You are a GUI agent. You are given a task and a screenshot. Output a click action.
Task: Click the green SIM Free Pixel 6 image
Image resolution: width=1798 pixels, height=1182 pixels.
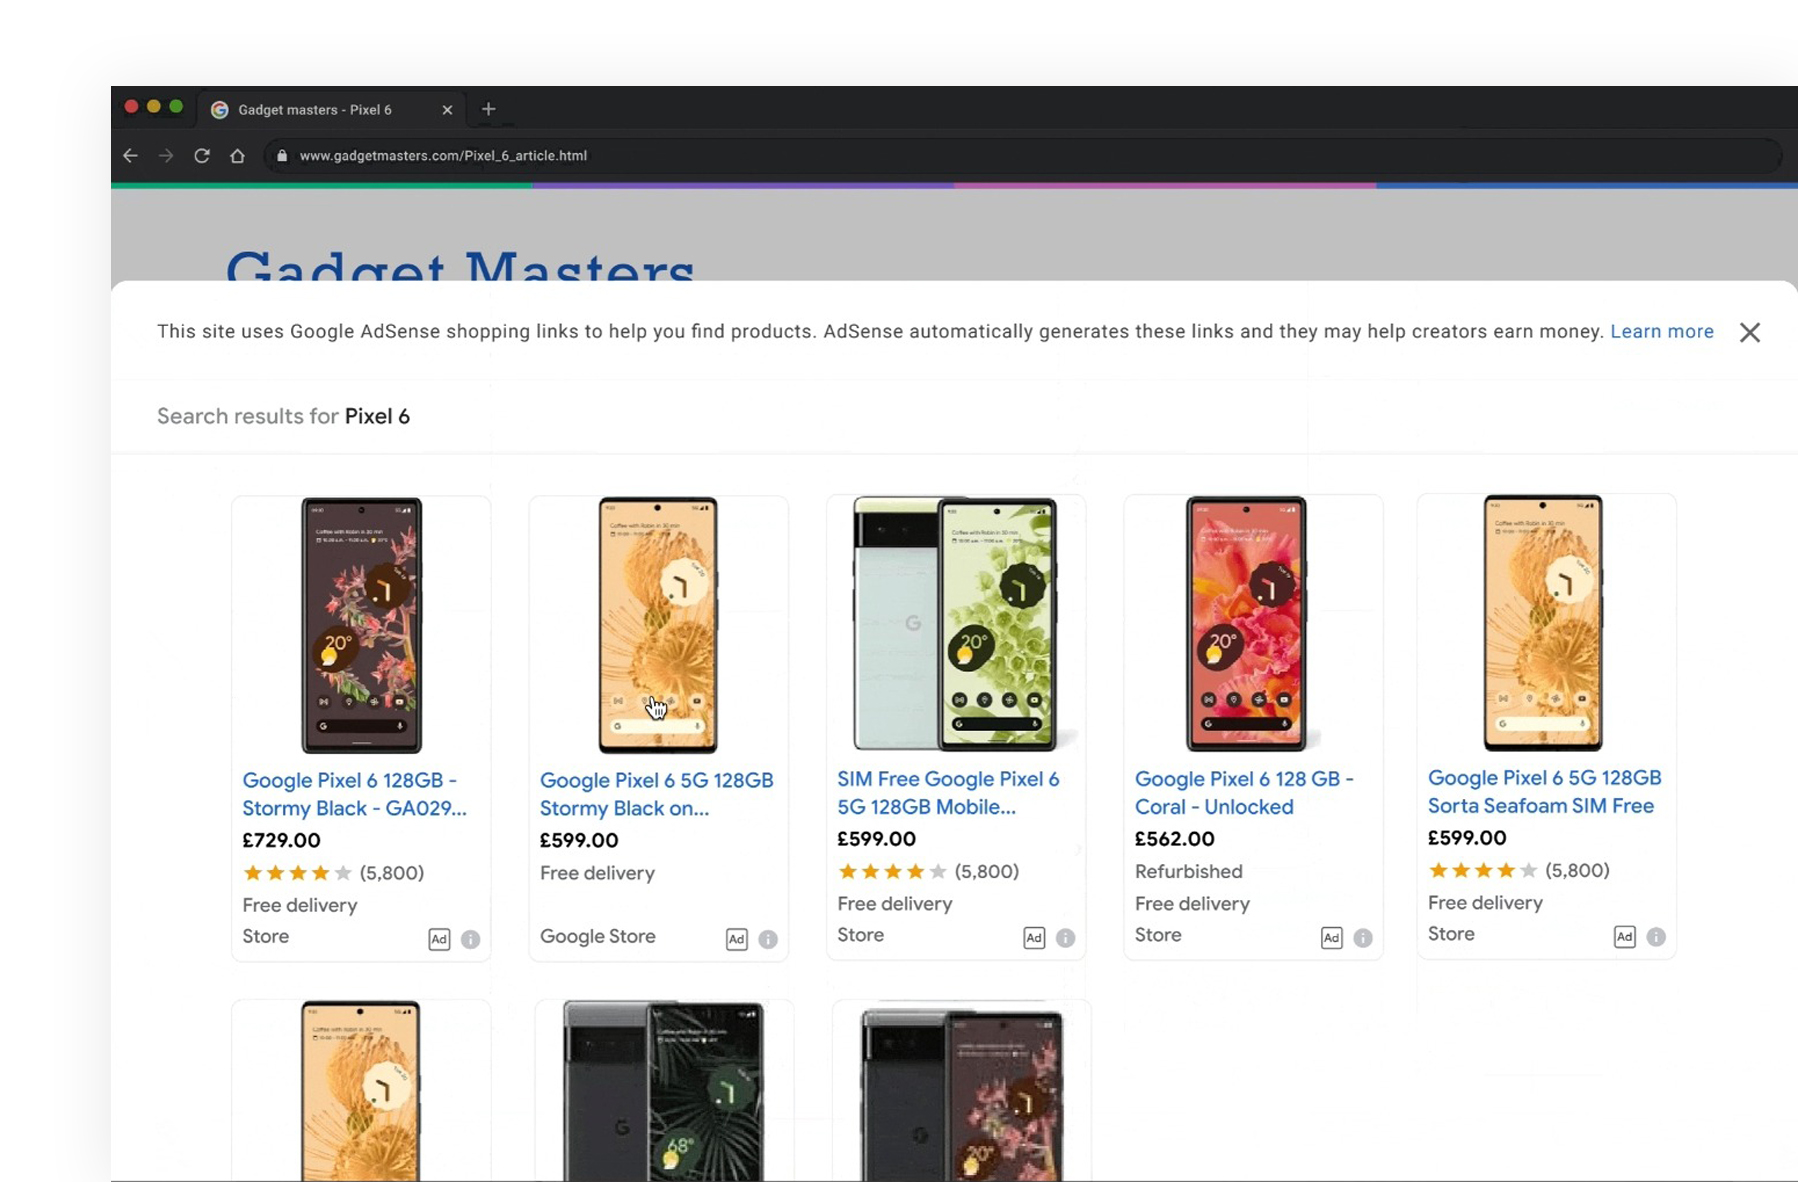click(x=955, y=624)
